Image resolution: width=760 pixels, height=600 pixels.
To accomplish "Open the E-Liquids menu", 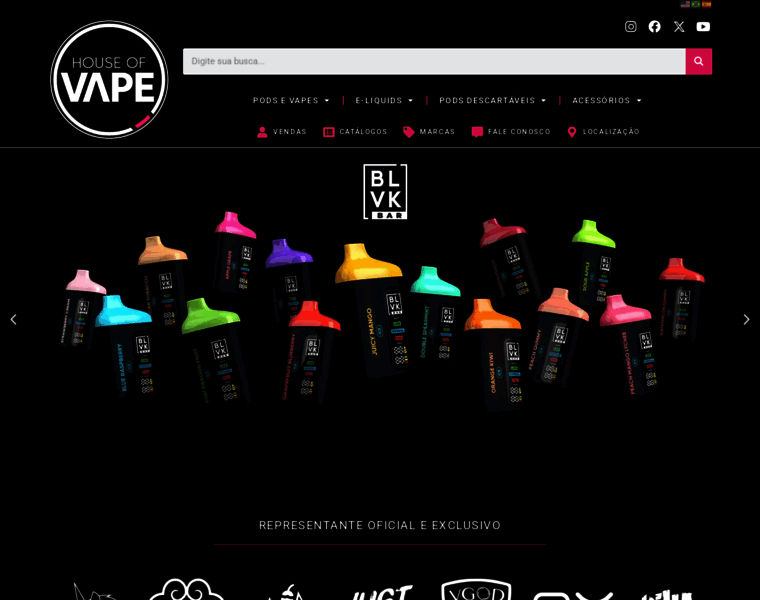I will 379,100.
